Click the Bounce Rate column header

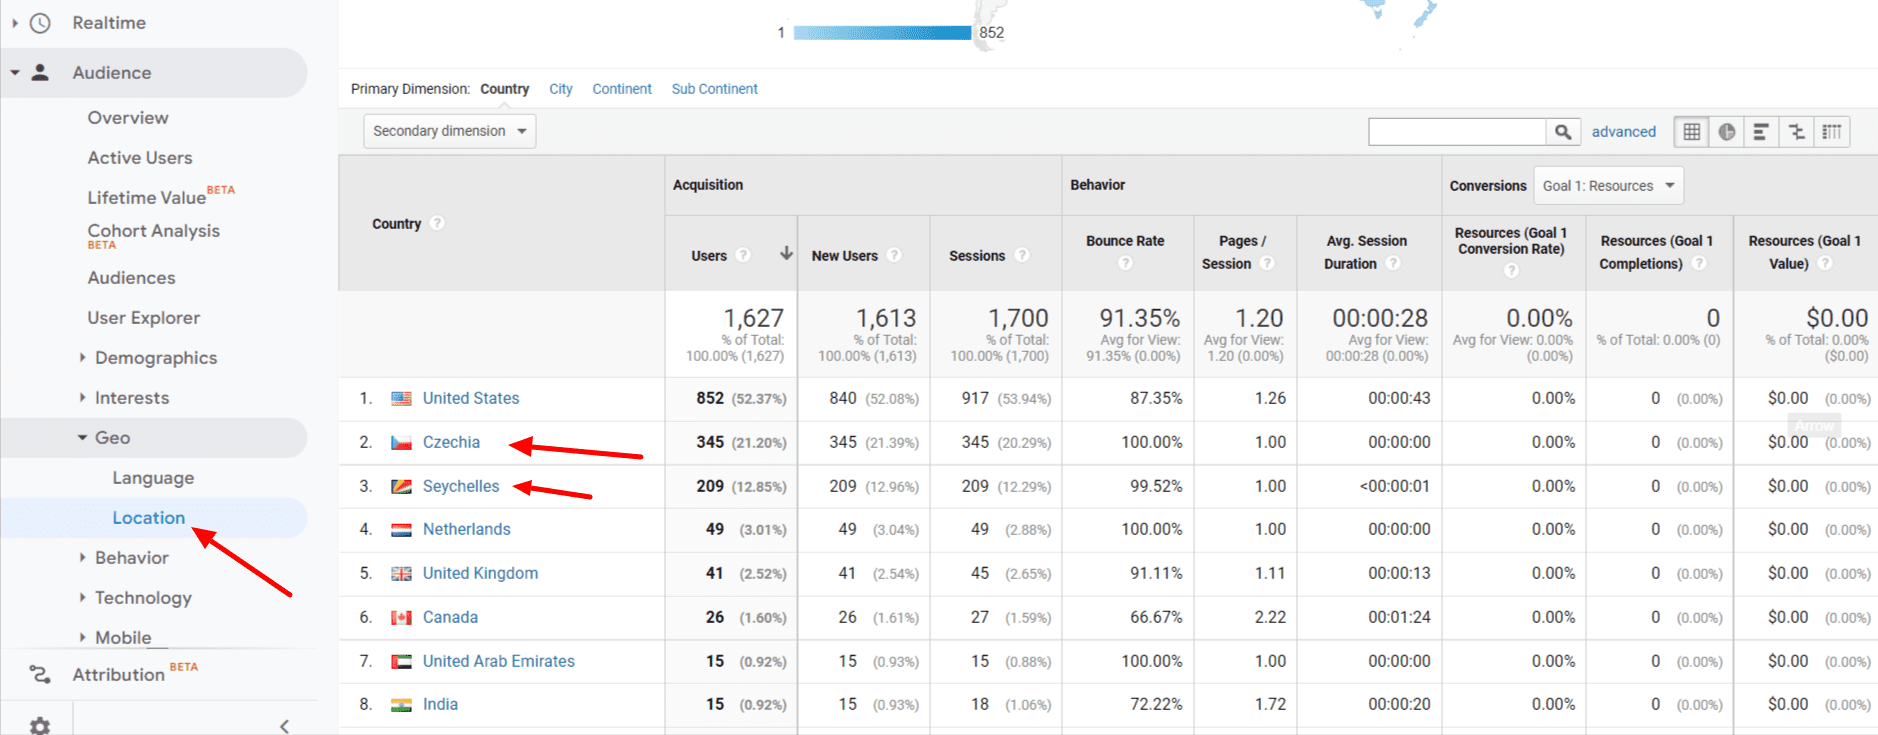tap(1125, 241)
